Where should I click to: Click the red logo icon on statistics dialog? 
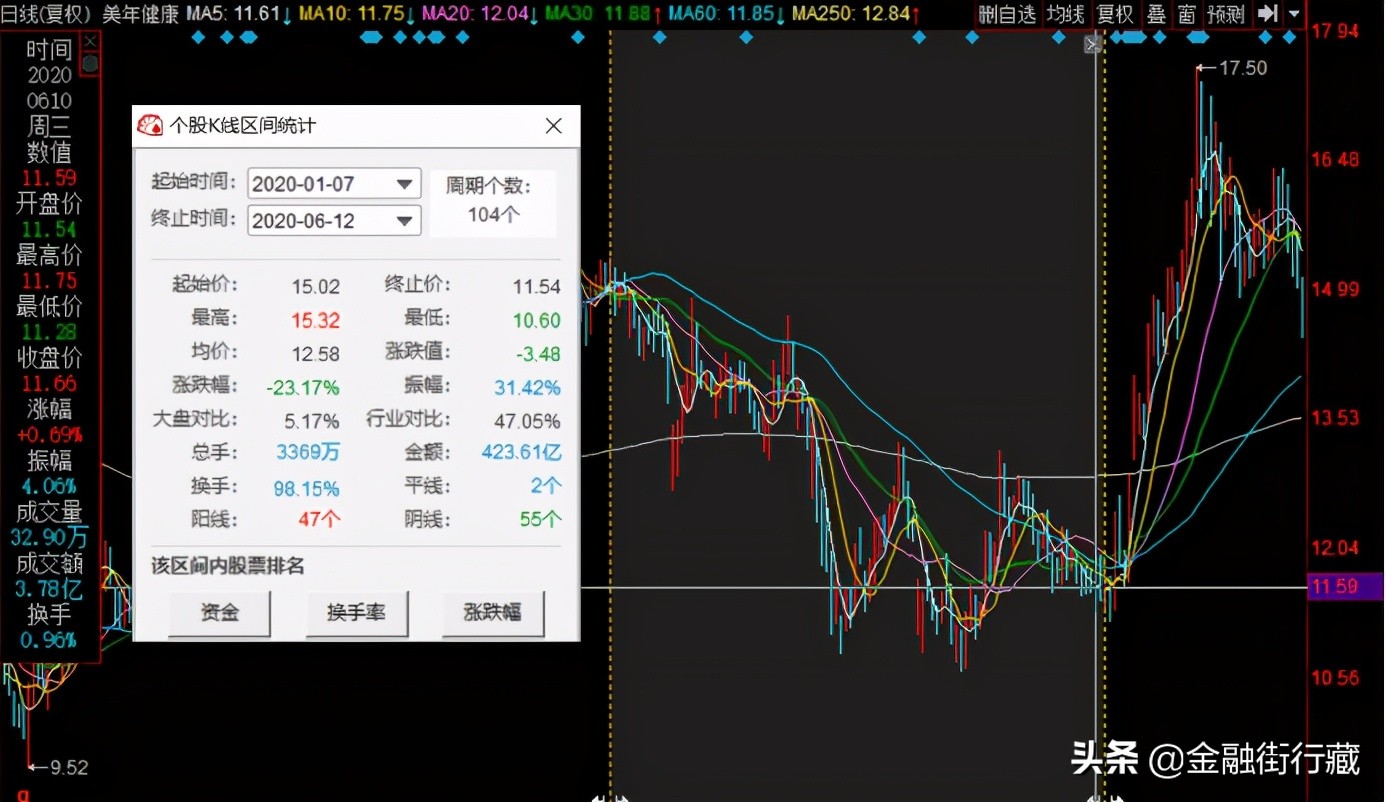[x=152, y=125]
